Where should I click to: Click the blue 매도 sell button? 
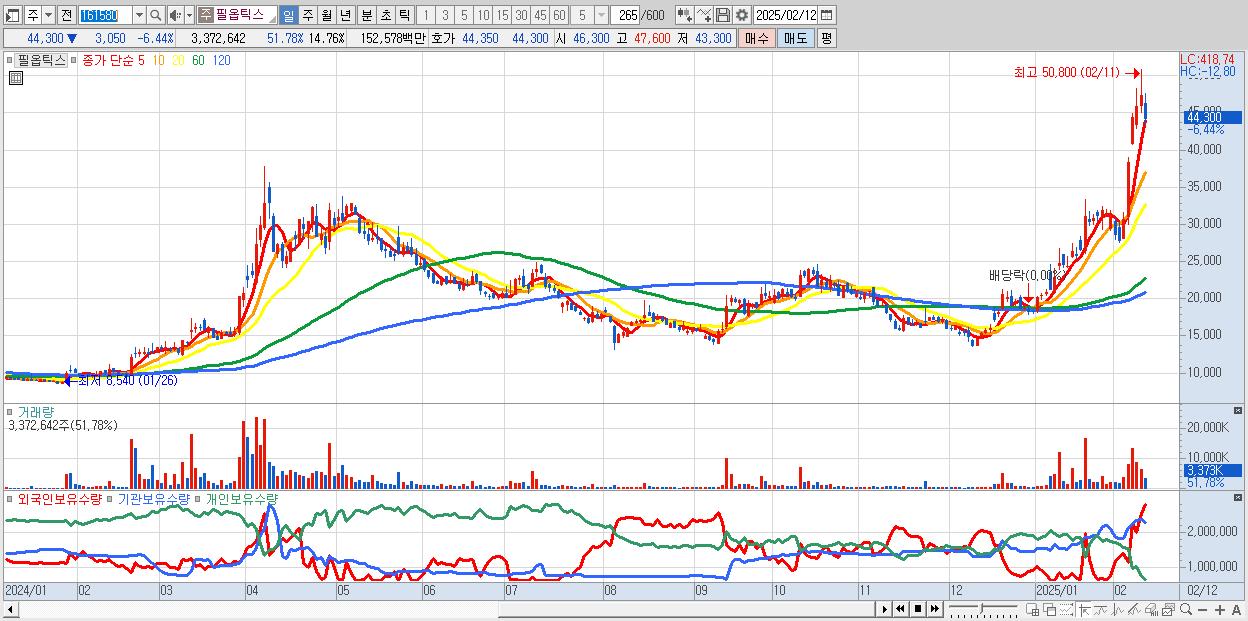pyautogui.click(x=795, y=38)
